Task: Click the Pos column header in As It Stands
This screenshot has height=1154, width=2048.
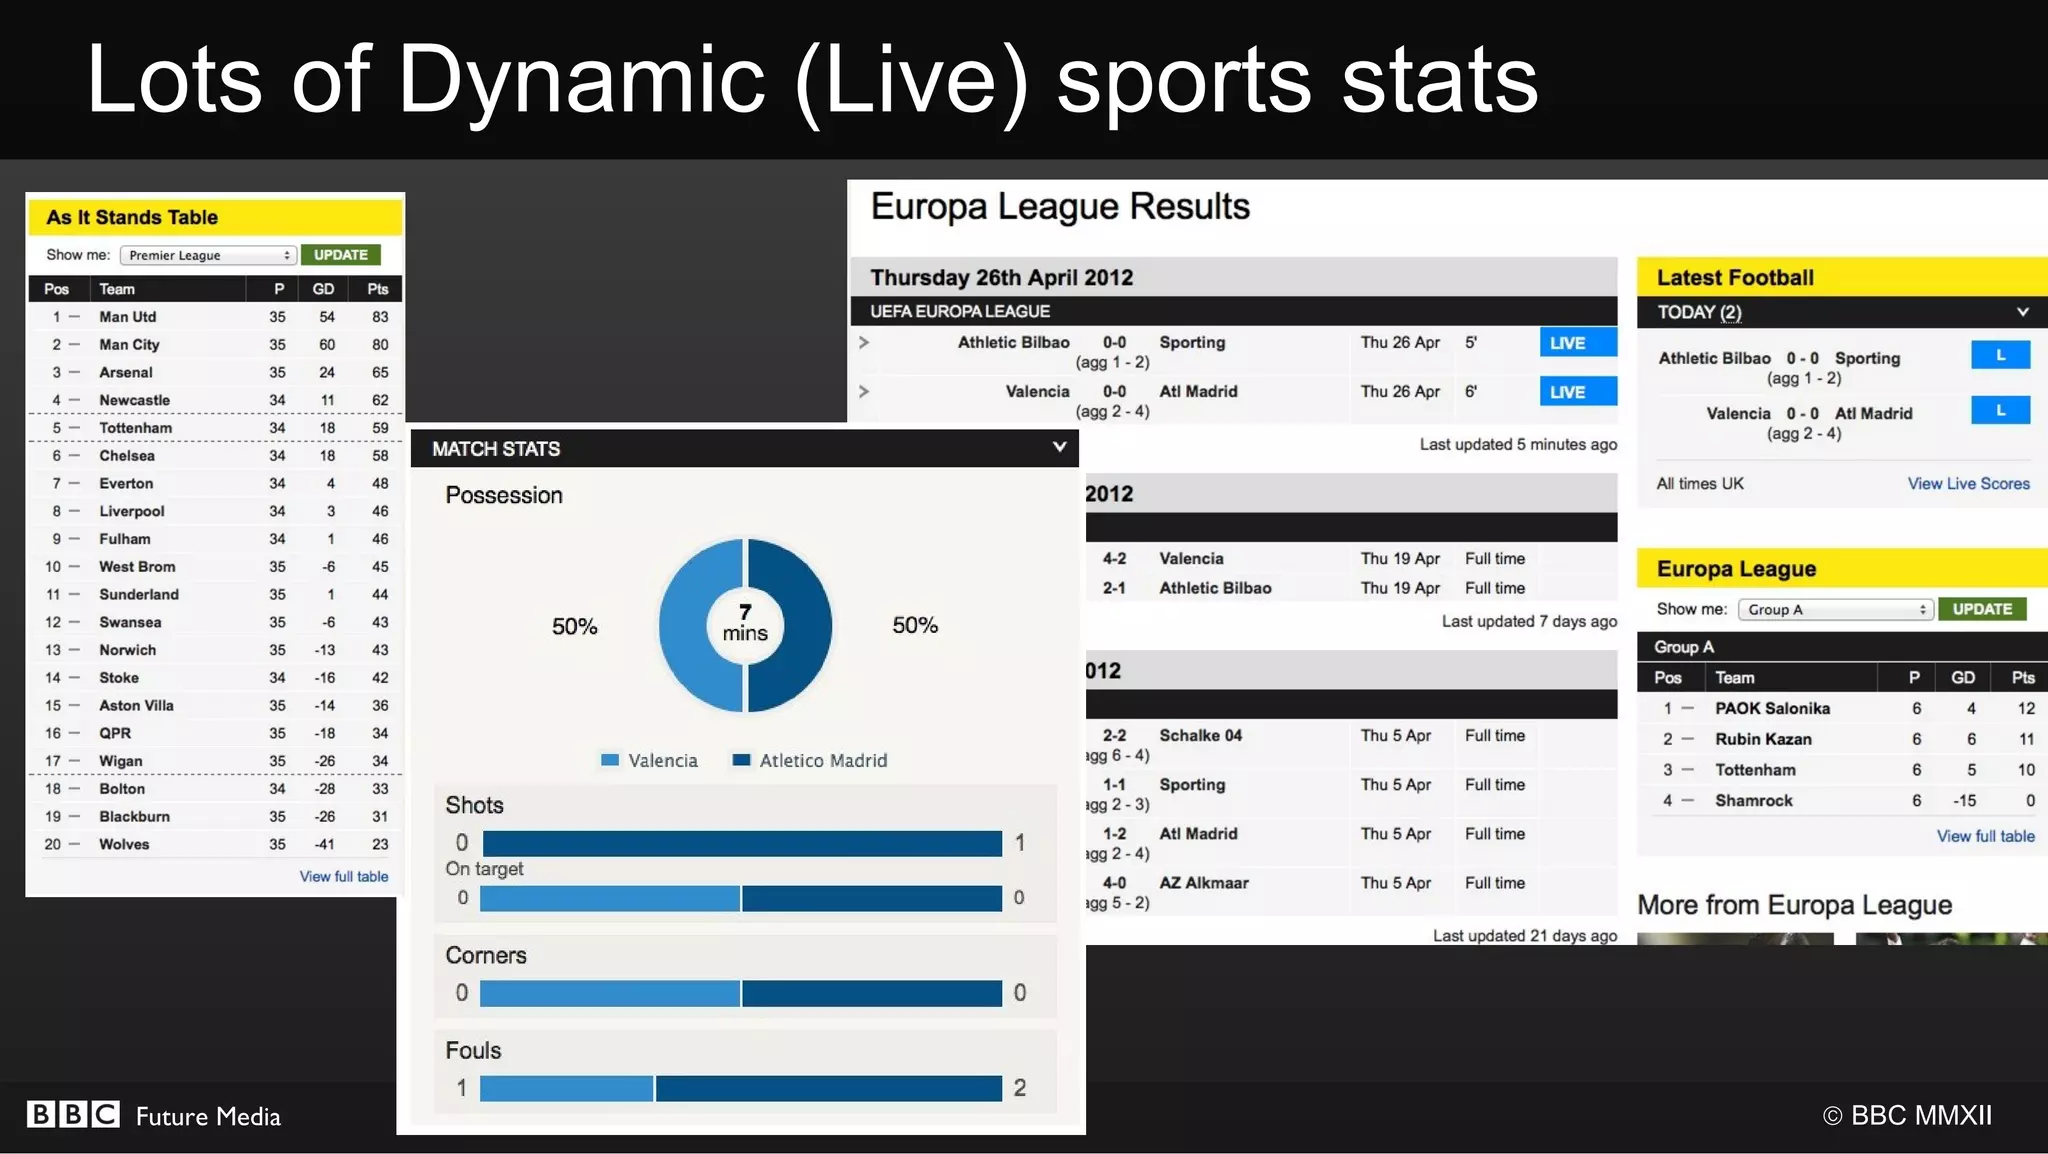Action: tap(57, 289)
